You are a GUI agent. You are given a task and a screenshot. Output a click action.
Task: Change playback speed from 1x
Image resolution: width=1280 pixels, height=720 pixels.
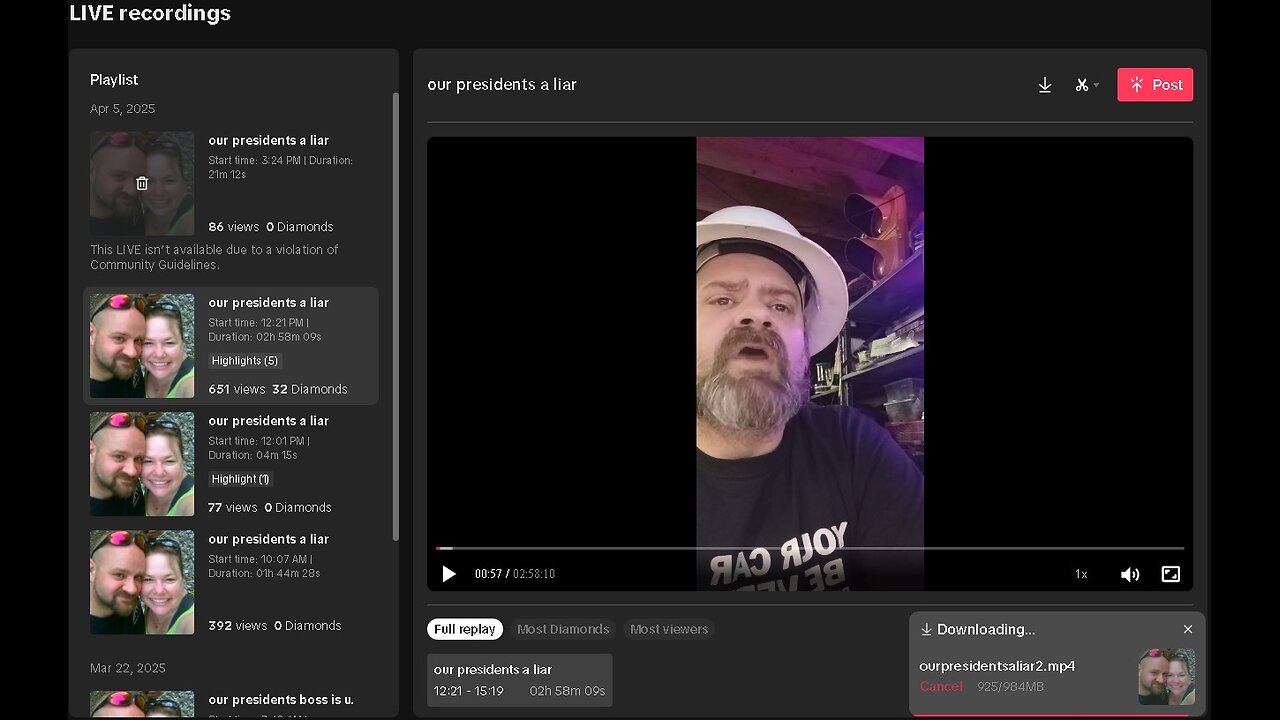(1081, 574)
